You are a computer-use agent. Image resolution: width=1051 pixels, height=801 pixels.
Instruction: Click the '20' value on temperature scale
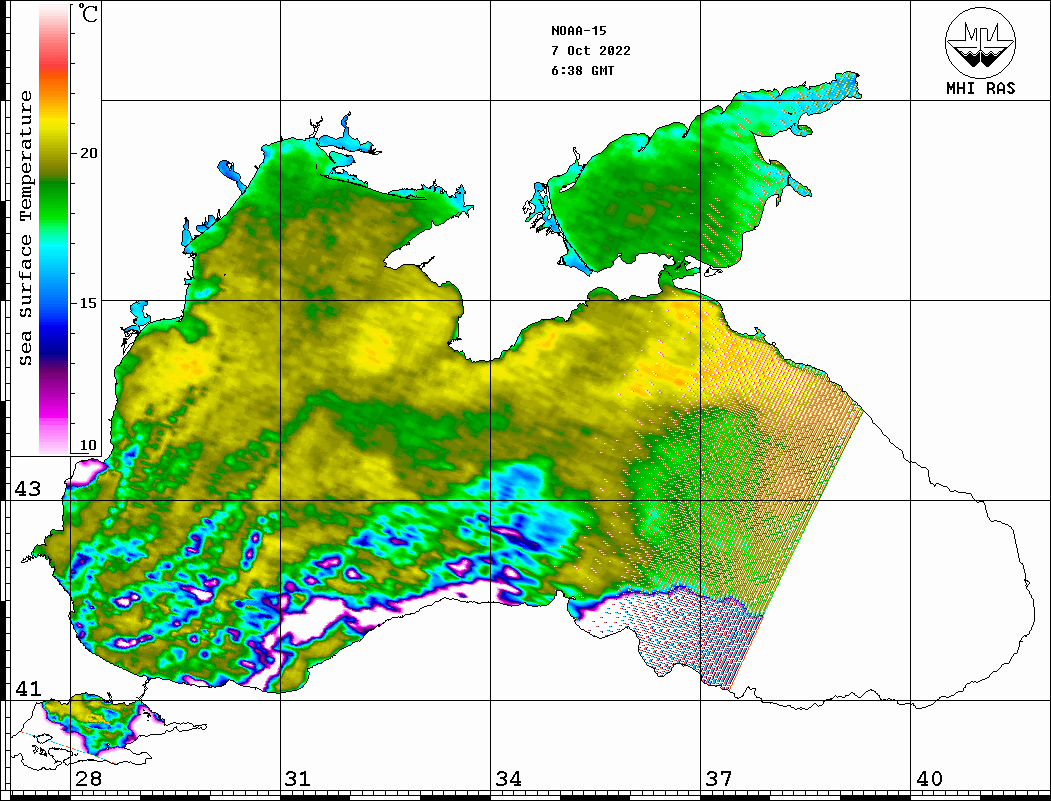click(x=88, y=153)
